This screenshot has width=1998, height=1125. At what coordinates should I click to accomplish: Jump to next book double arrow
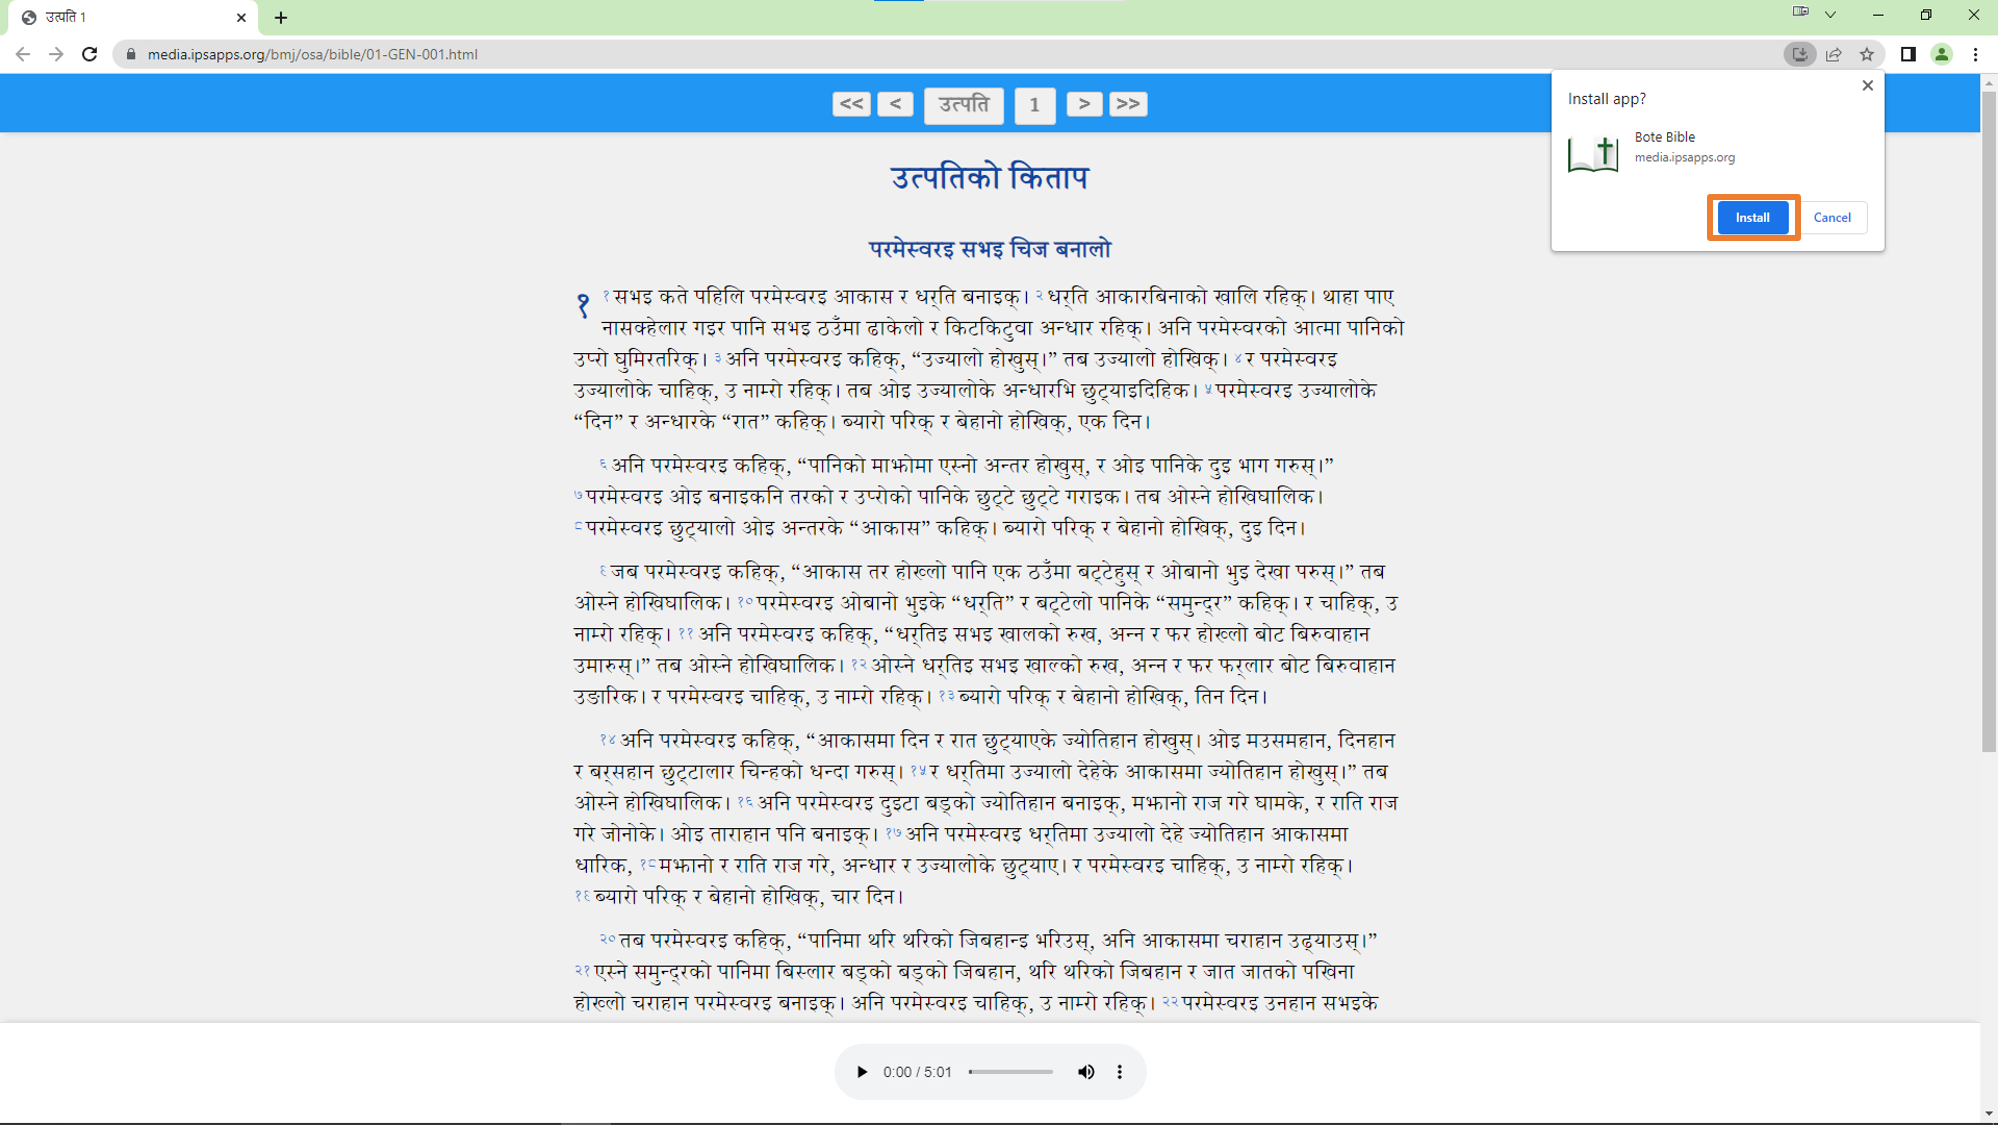click(1128, 104)
